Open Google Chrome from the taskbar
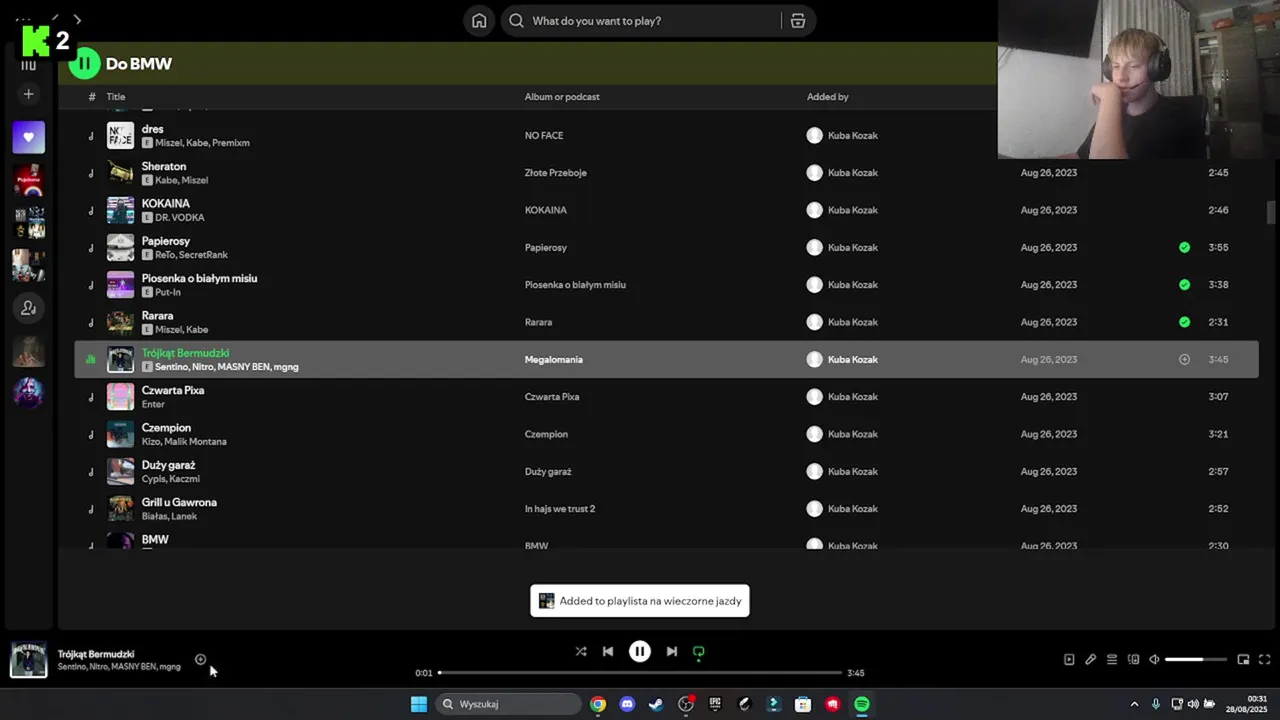This screenshot has height=720, width=1280. pos(598,704)
